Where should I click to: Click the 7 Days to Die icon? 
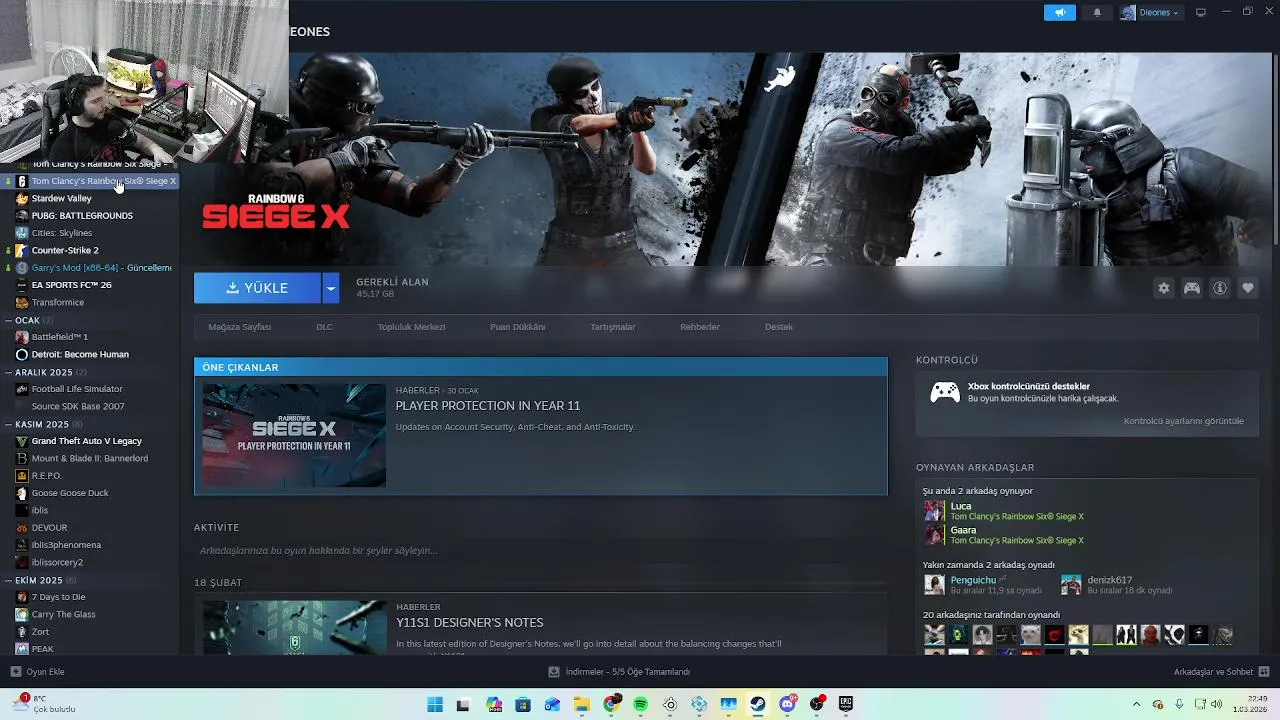coord(22,597)
